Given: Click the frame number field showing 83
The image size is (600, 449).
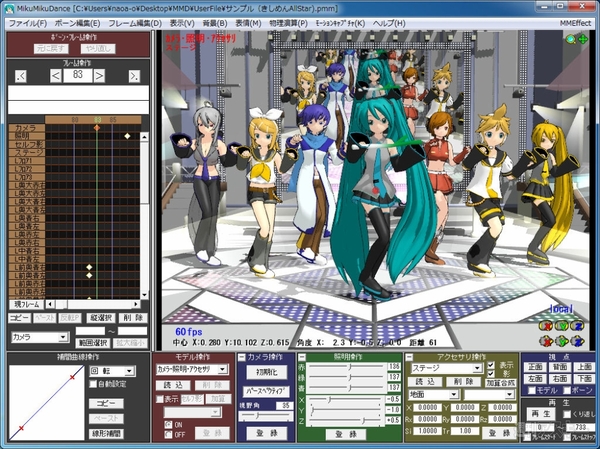Looking at the screenshot, I should [x=78, y=75].
